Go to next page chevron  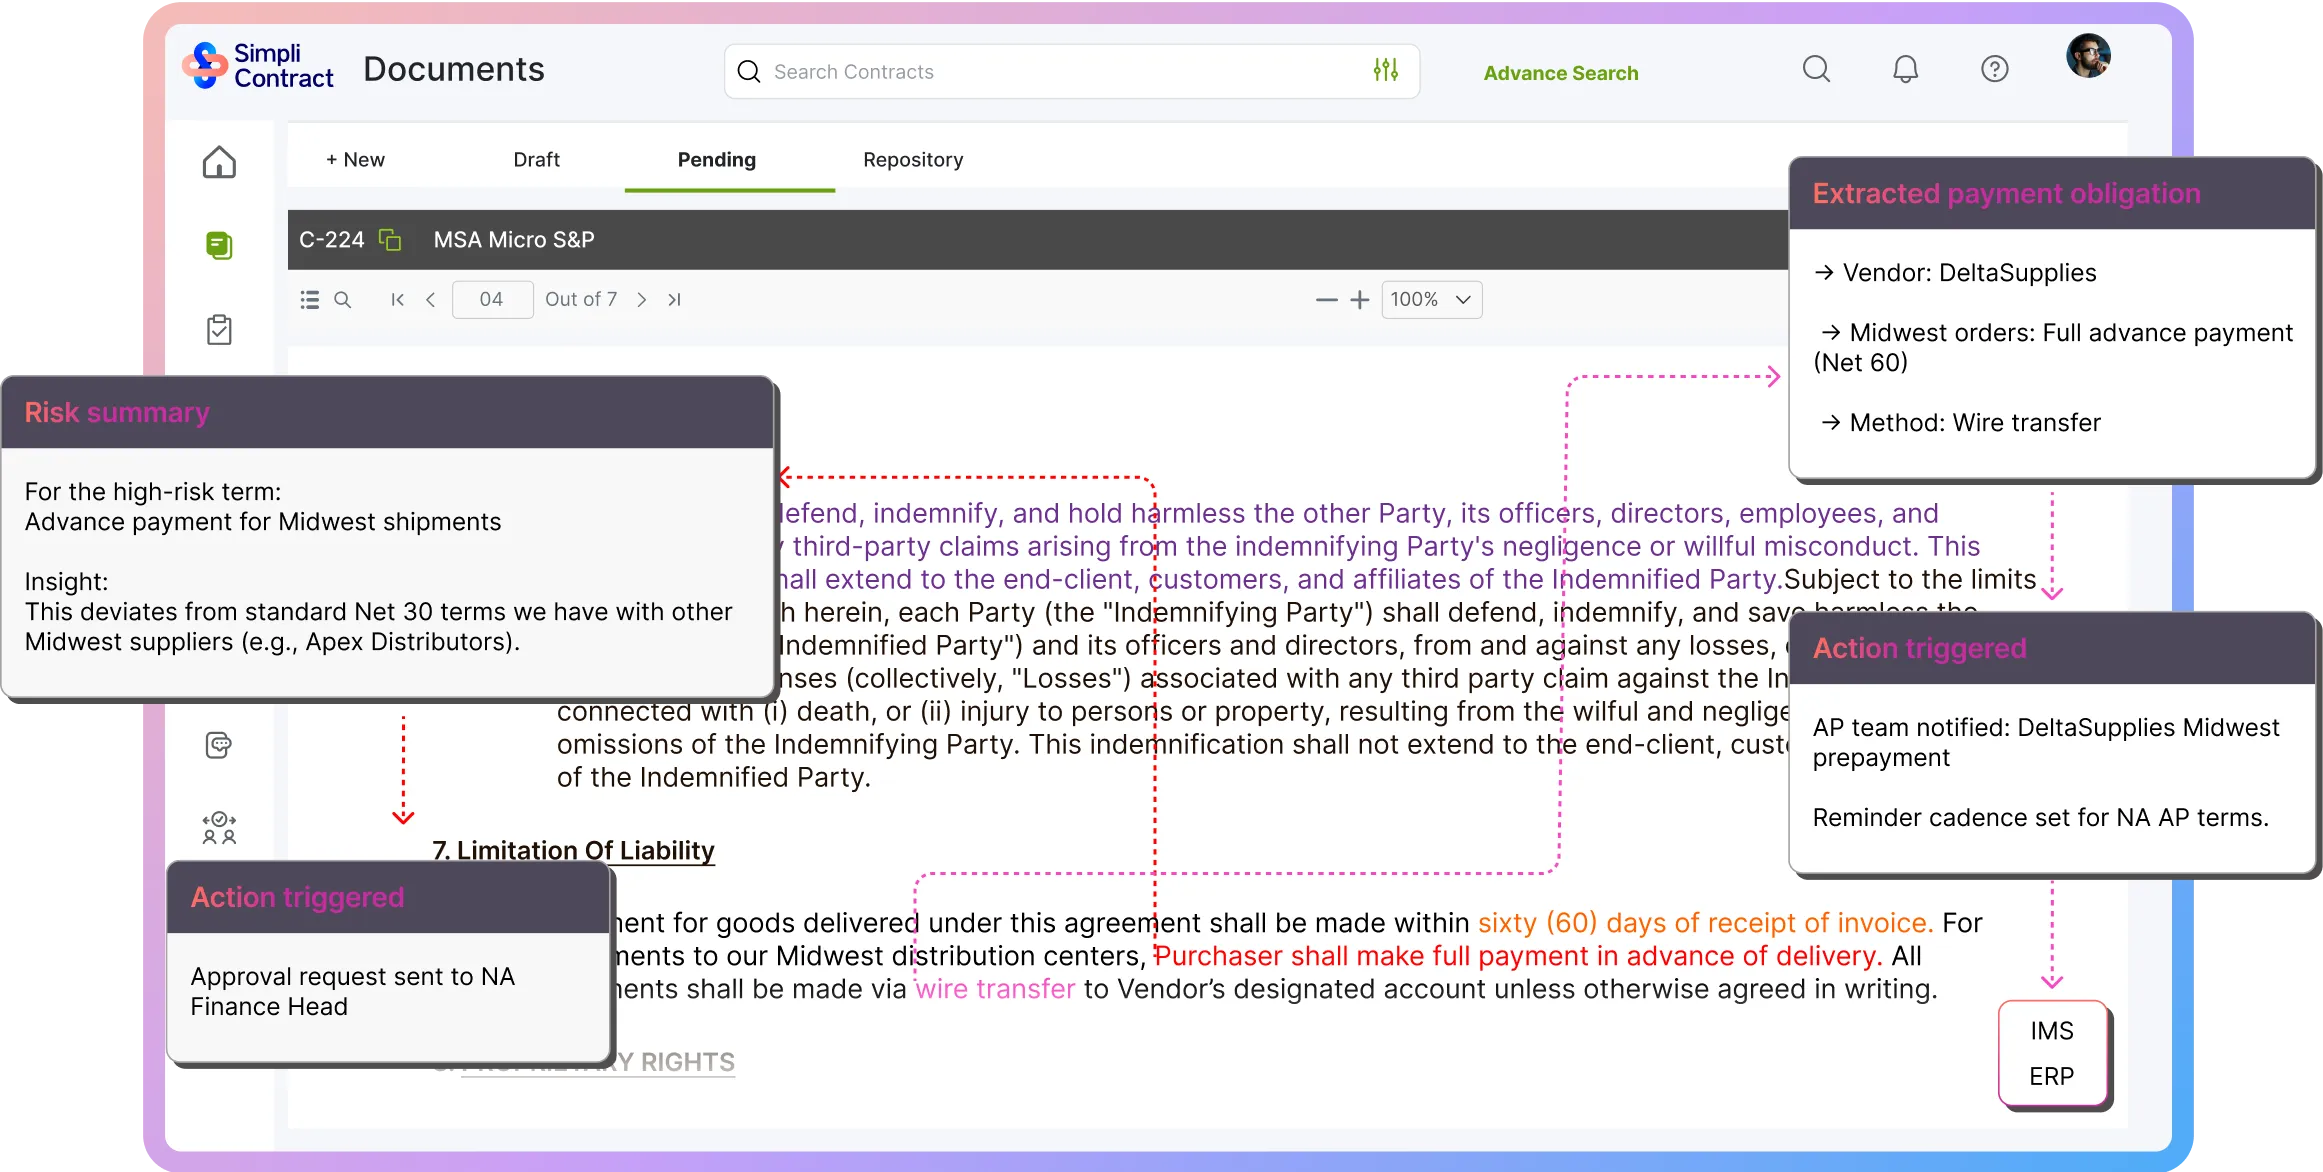pos(642,299)
